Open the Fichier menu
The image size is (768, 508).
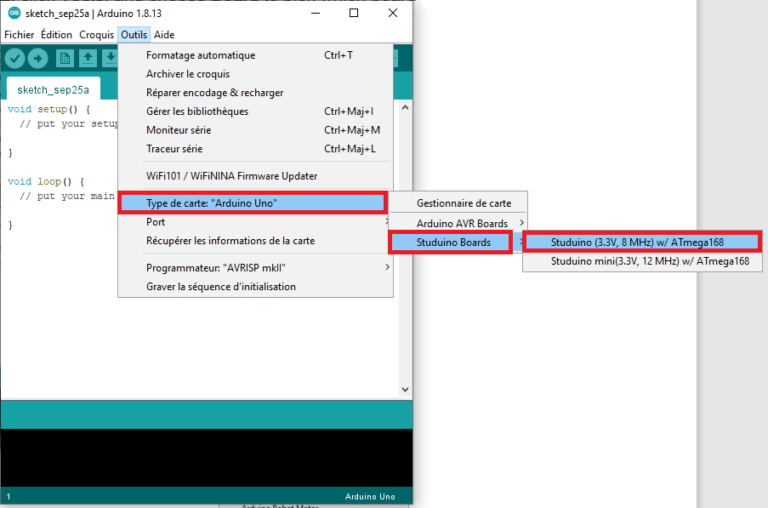coord(19,34)
